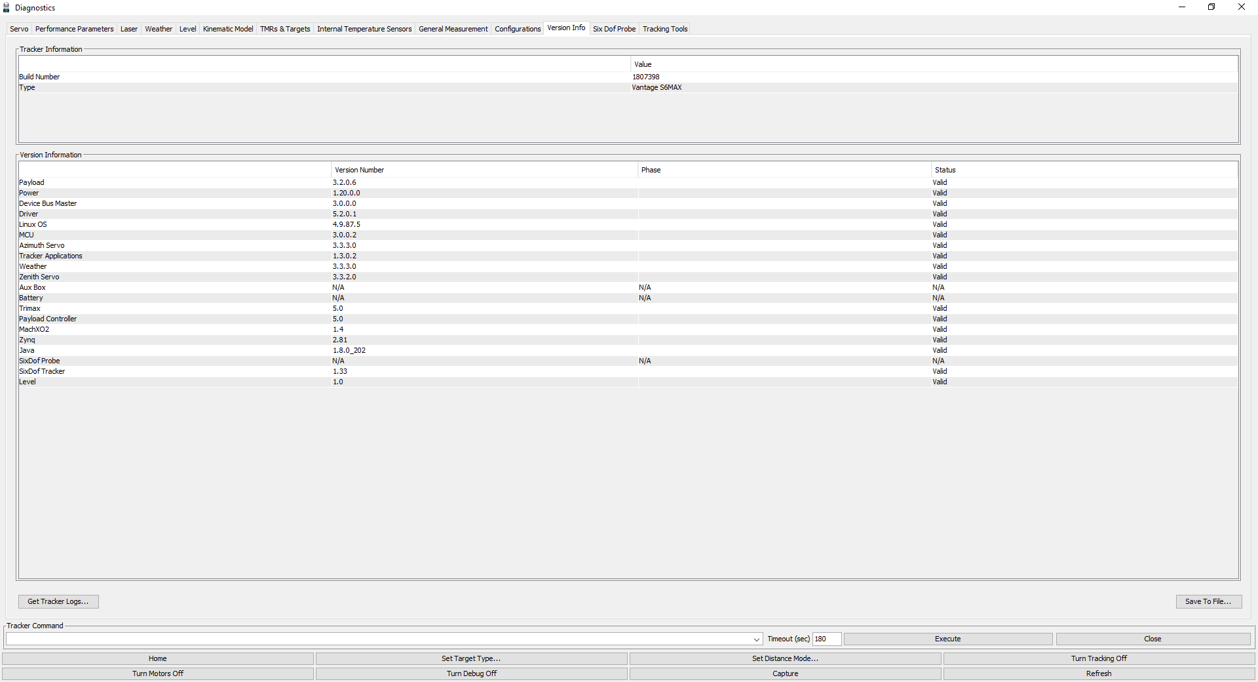The image size is (1258, 682).
Task: Switch to Performance Parameters tab
Action: (x=74, y=29)
